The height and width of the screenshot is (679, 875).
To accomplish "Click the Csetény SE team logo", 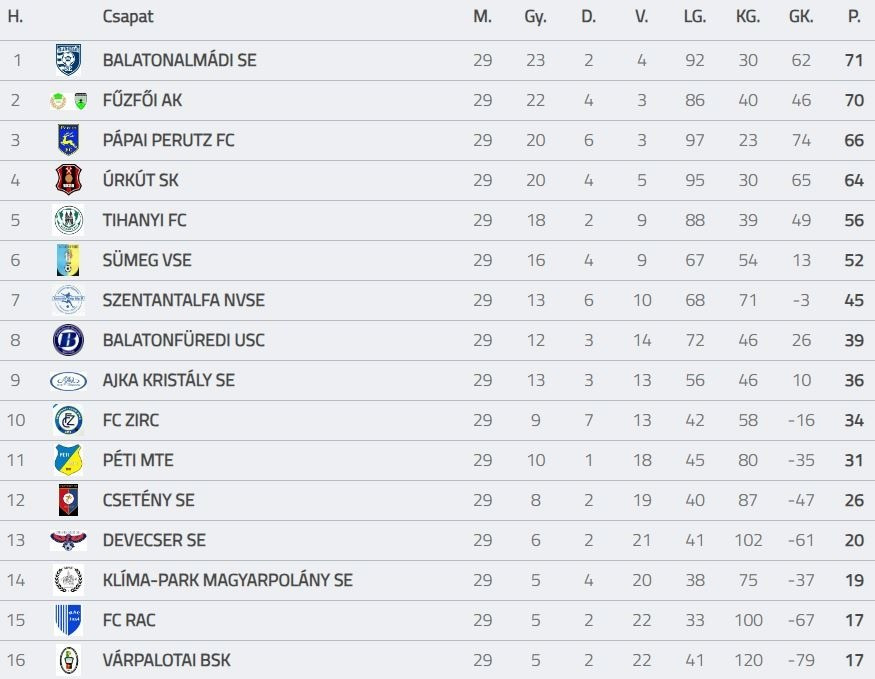I will point(68,500).
